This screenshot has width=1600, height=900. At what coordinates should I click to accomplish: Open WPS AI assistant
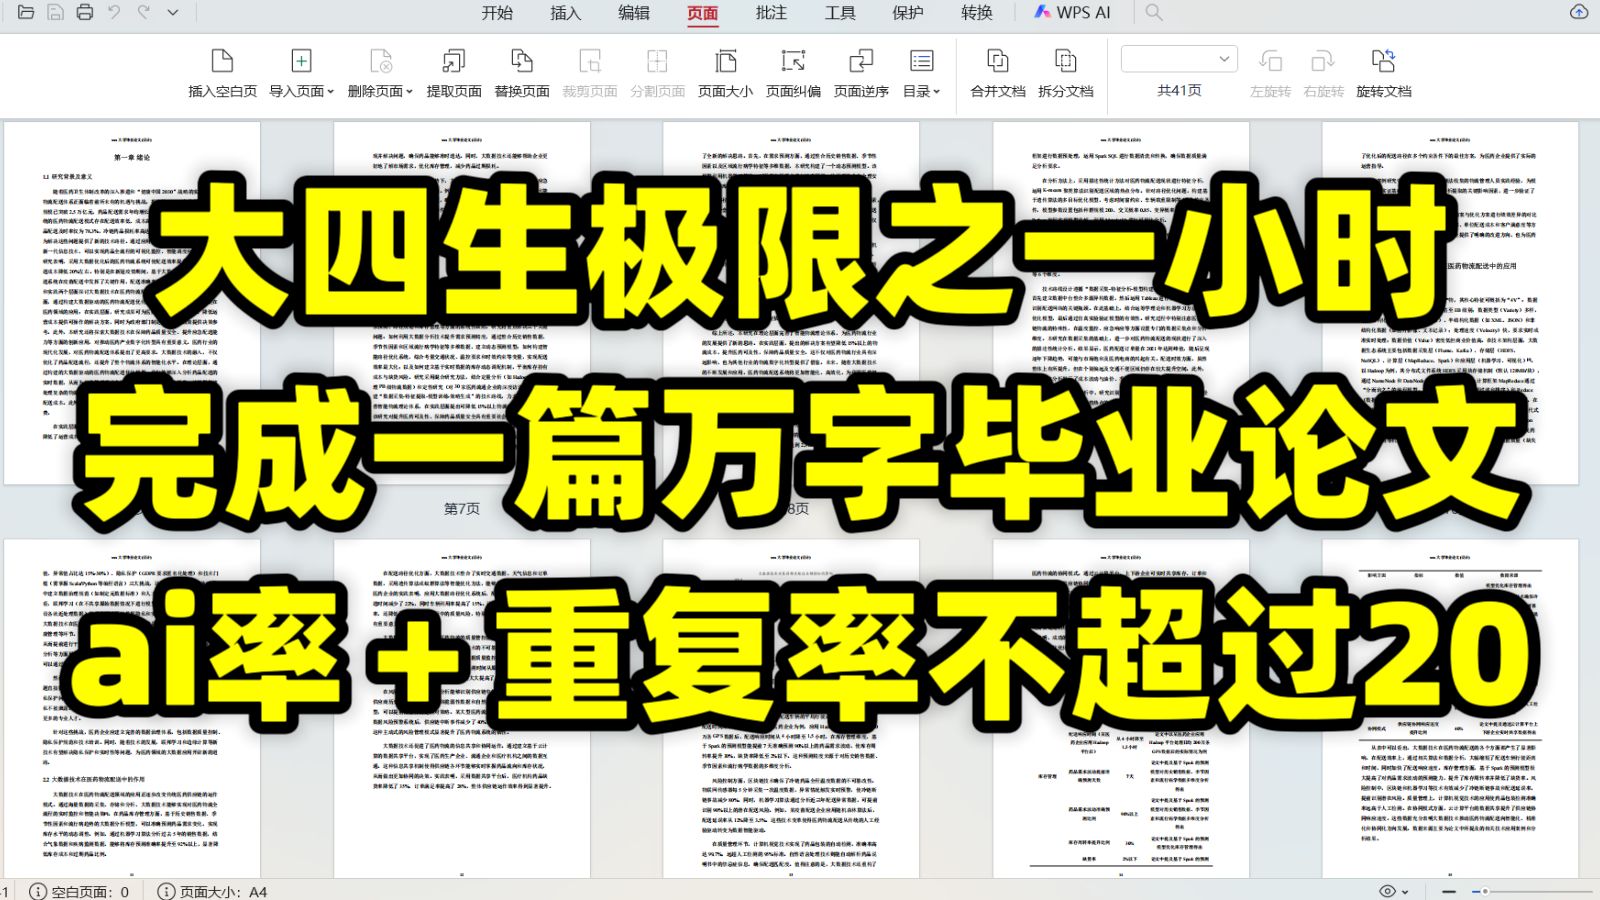coord(1072,12)
